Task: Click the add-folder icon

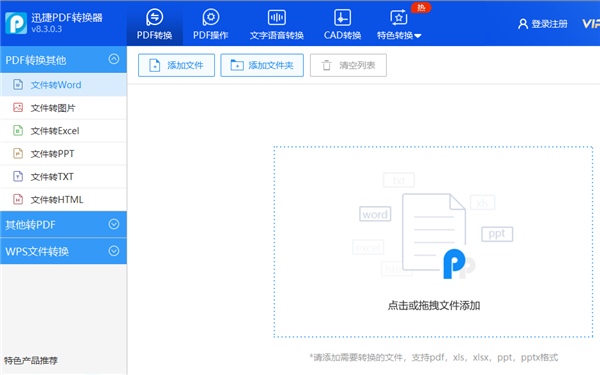Action: tap(237, 65)
